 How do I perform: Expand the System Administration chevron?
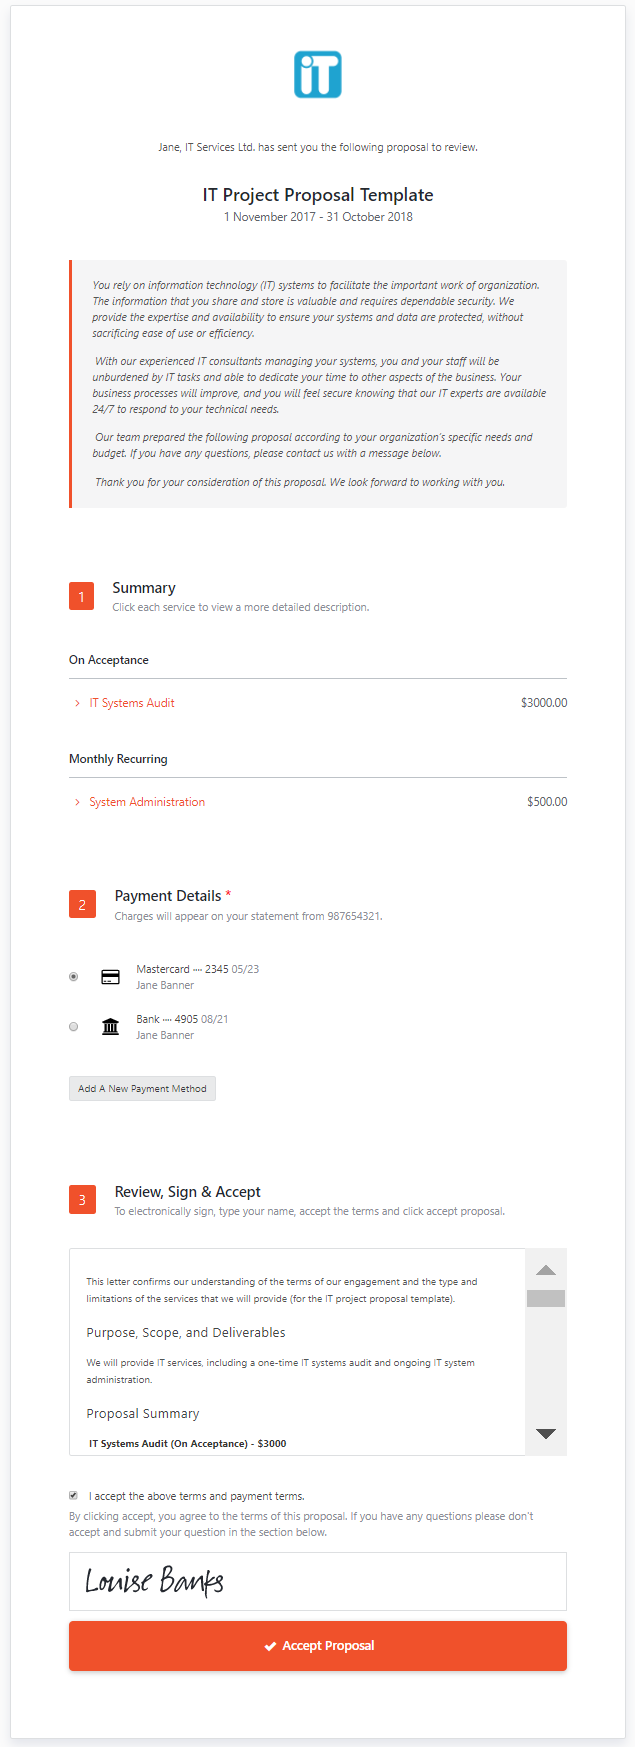[x=77, y=802]
